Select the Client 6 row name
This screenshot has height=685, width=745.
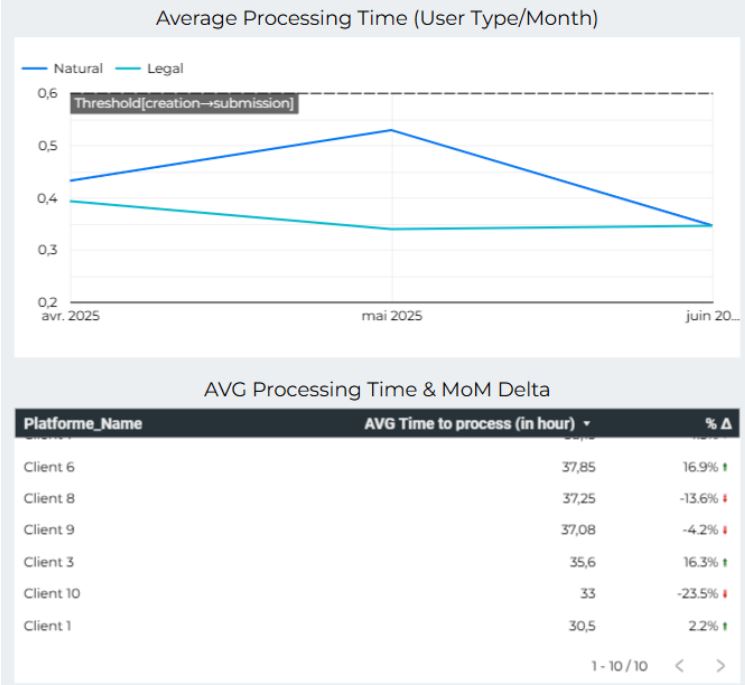[x=49, y=467]
